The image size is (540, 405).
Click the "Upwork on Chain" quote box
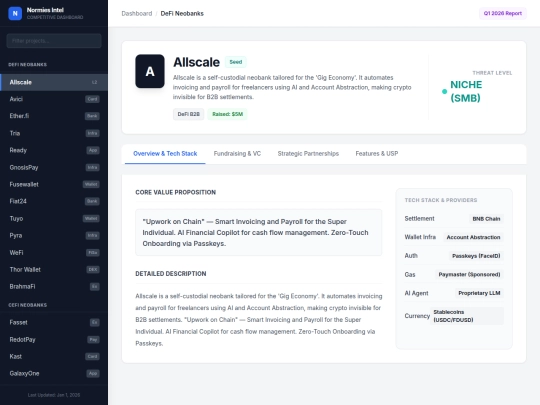click(259, 232)
